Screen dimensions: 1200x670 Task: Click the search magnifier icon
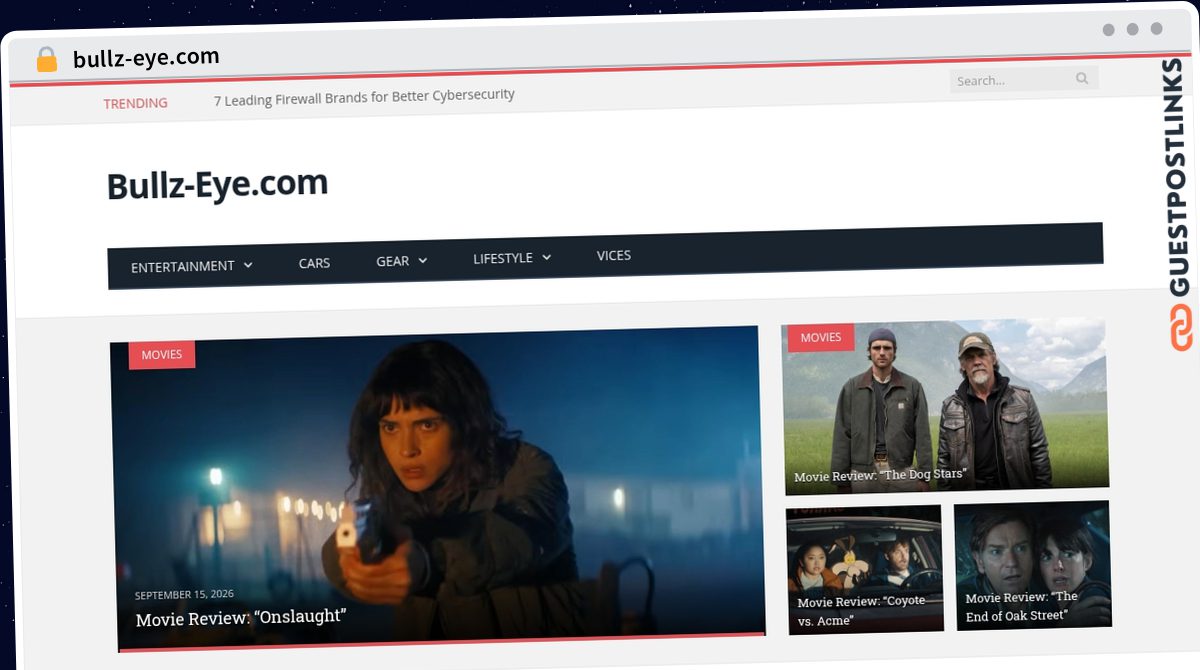[1082, 78]
